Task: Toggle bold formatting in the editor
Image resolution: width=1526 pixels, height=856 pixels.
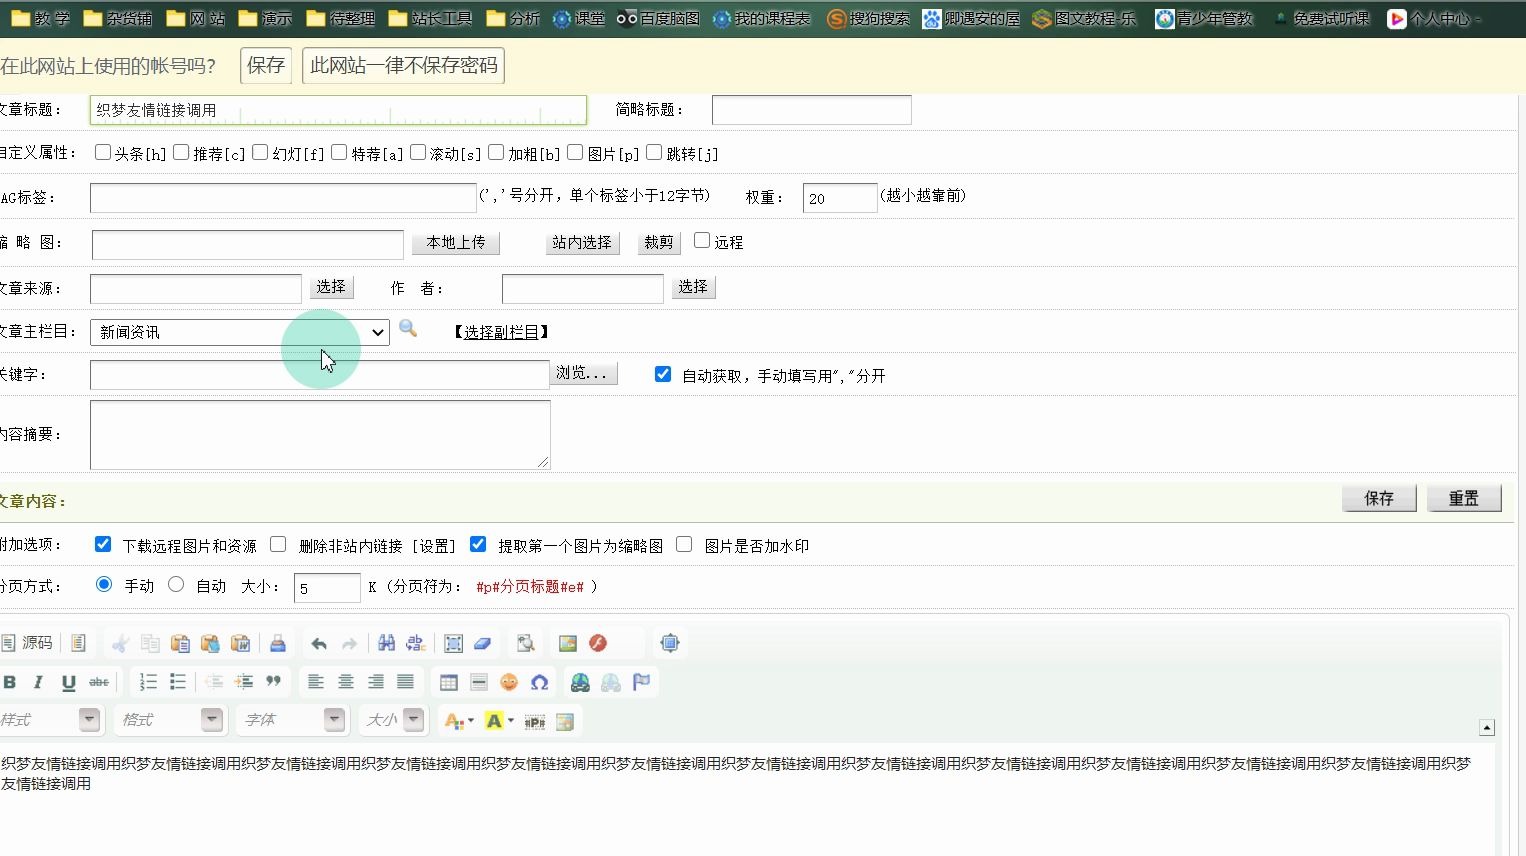Action: pyautogui.click(x=10, y=682)
